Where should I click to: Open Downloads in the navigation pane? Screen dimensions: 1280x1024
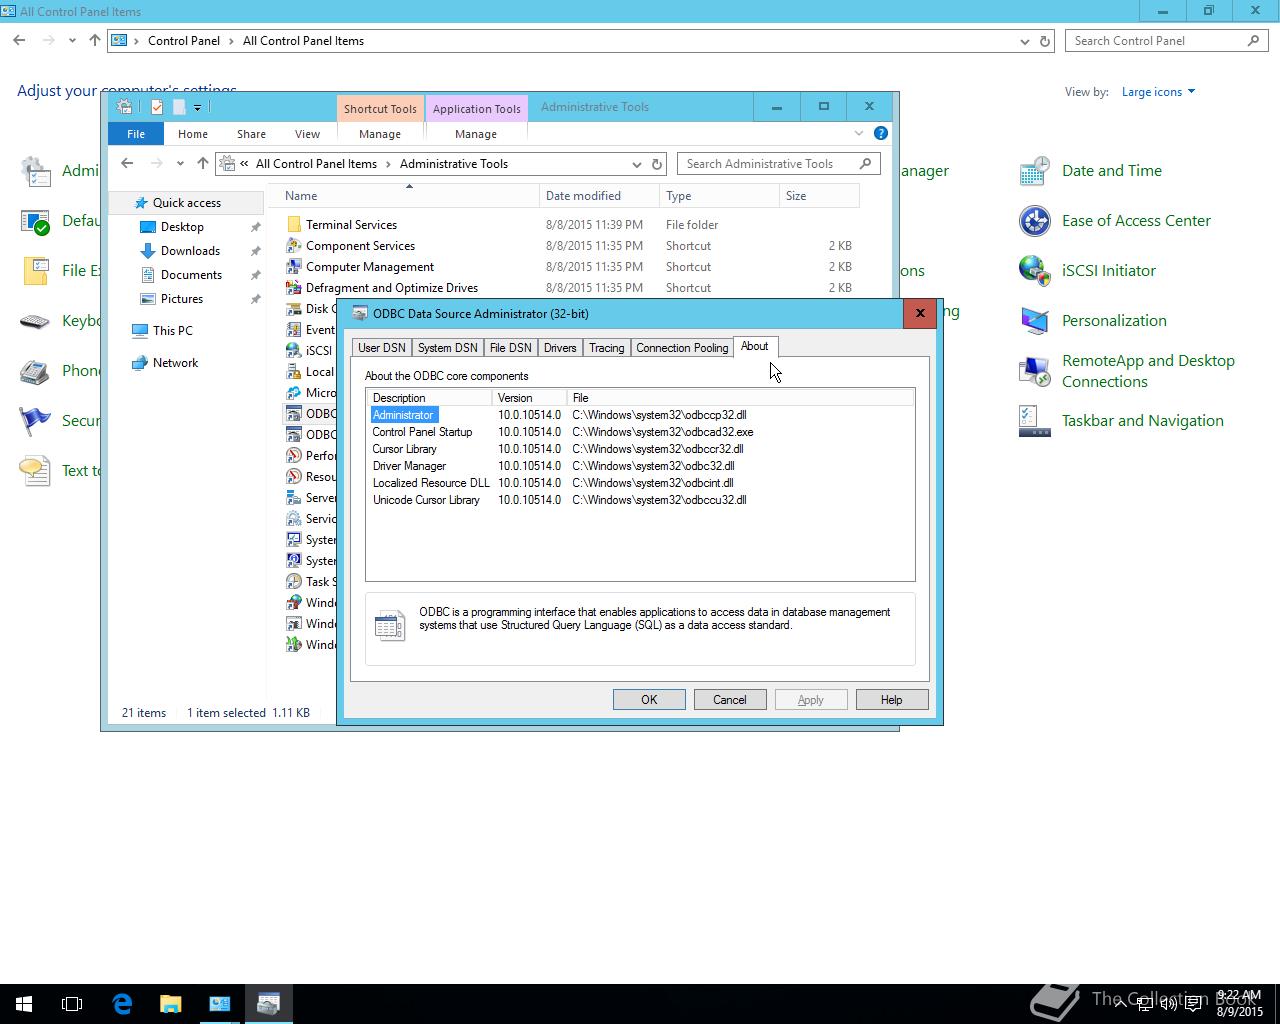[190, 251]
